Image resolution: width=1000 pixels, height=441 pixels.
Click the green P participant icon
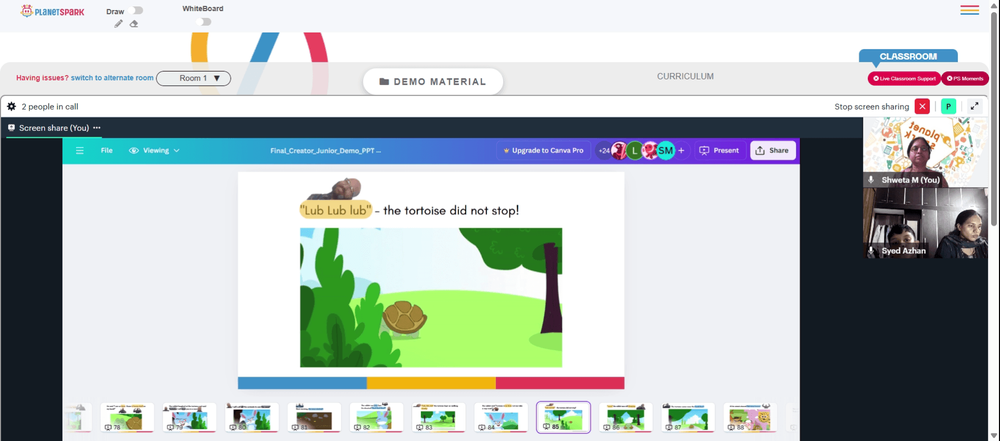tap(948, 107)
